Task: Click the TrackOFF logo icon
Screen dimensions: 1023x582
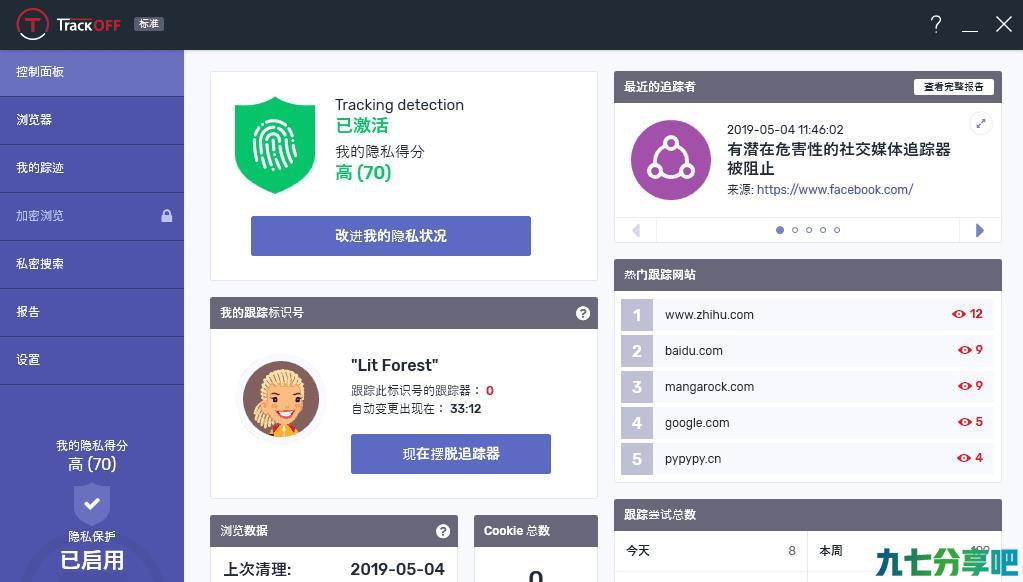Action: click(33, 25)
